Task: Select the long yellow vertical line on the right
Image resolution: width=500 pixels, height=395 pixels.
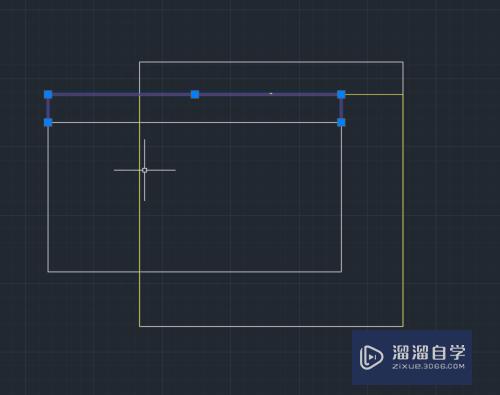Action: pos(403,210)
